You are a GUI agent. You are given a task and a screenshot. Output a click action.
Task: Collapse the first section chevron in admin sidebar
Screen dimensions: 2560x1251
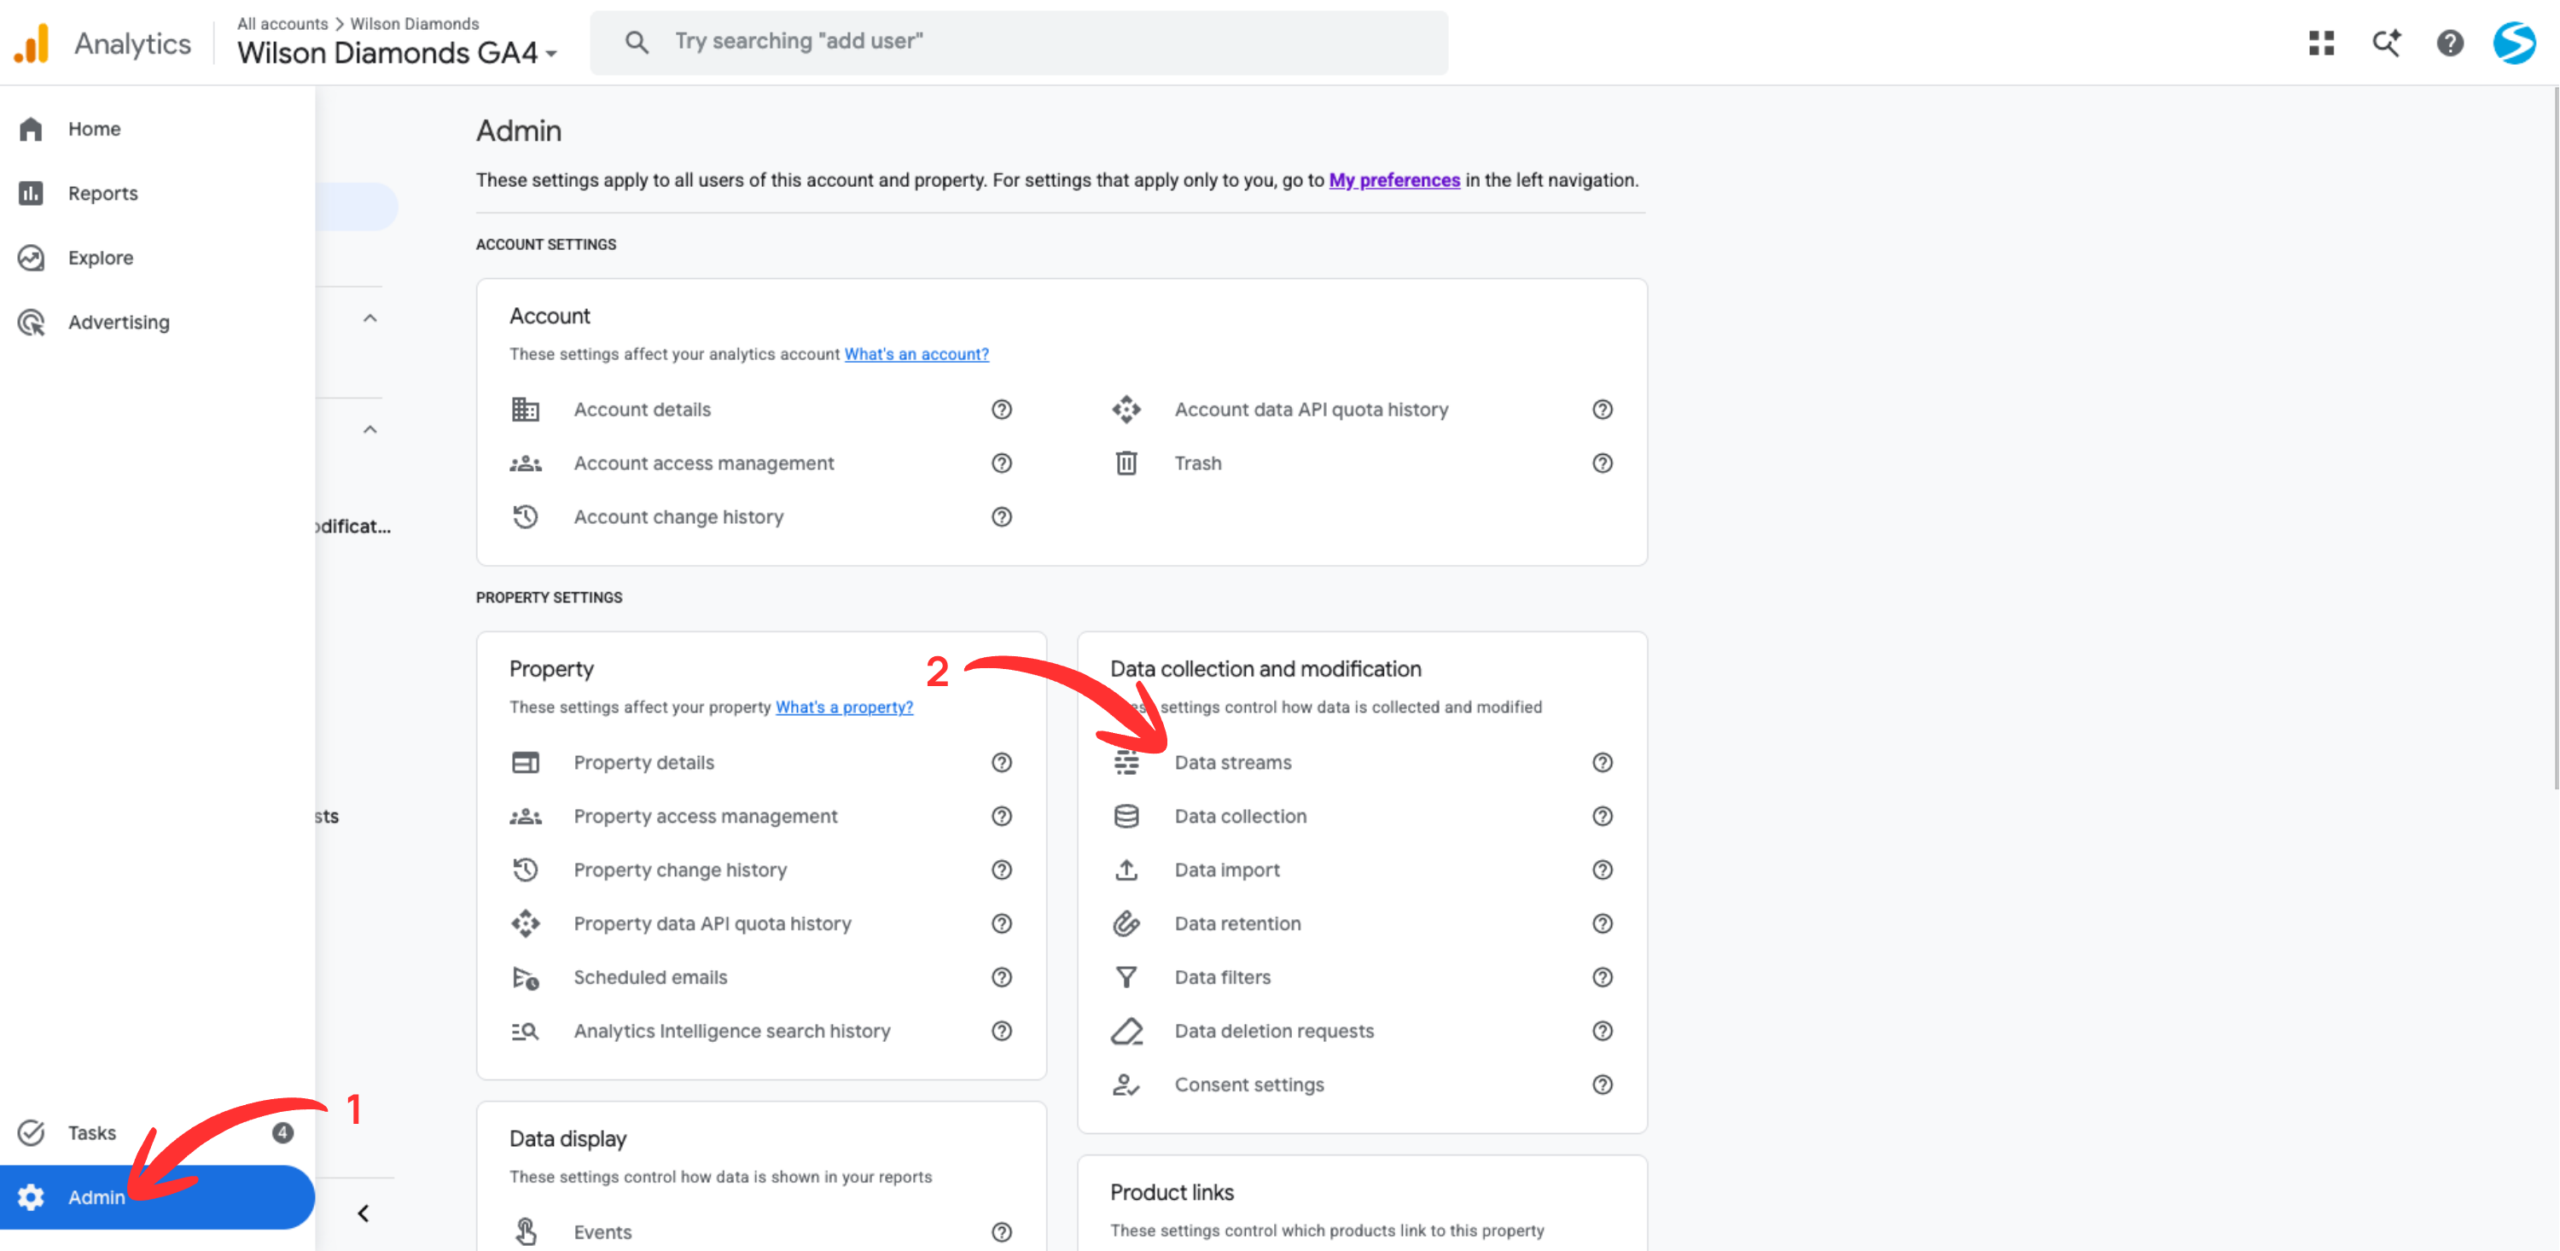(370, 319)
